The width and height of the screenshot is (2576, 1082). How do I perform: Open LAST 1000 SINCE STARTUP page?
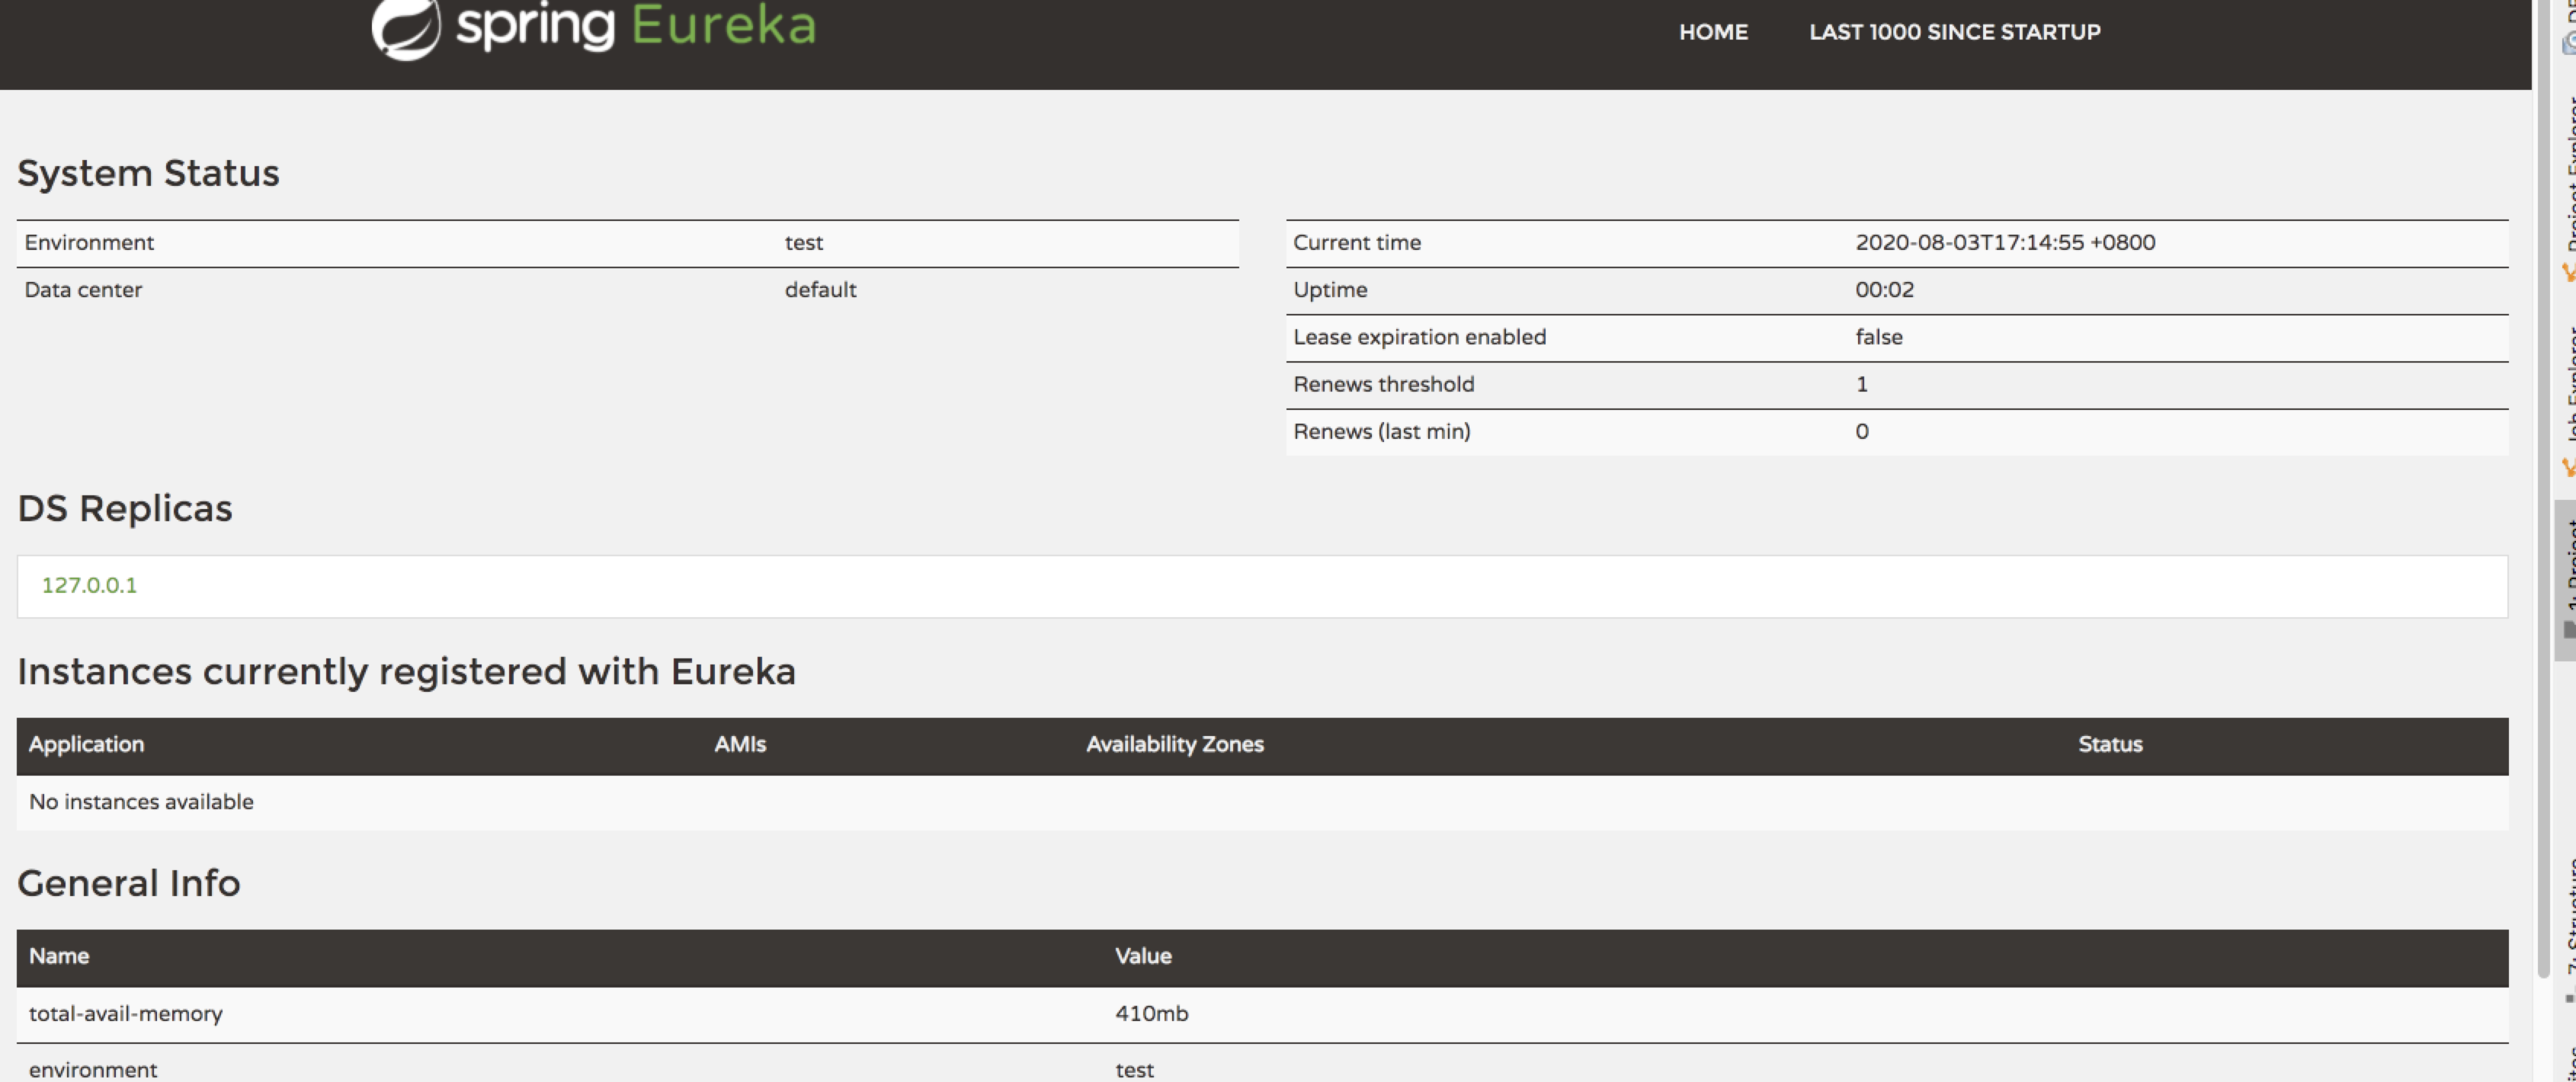(1954, 32)
